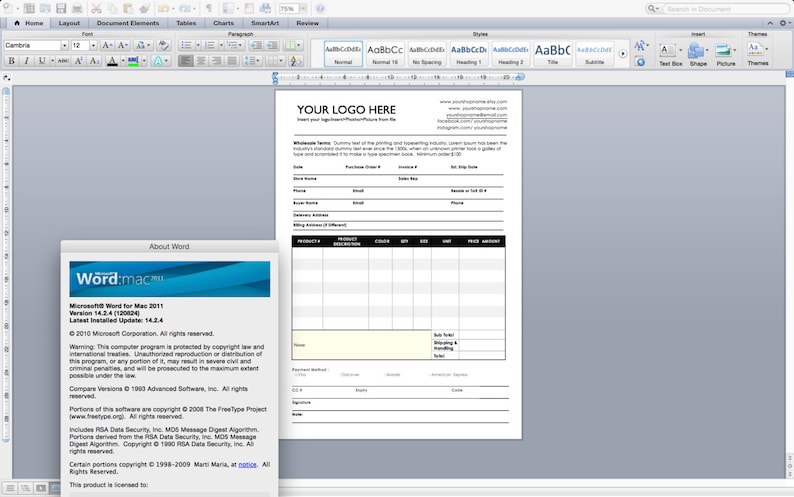Viewport: 794px width, 497px height.
Task: Create a new blank document
Action: pyautogui.click(x=10, y=8)
